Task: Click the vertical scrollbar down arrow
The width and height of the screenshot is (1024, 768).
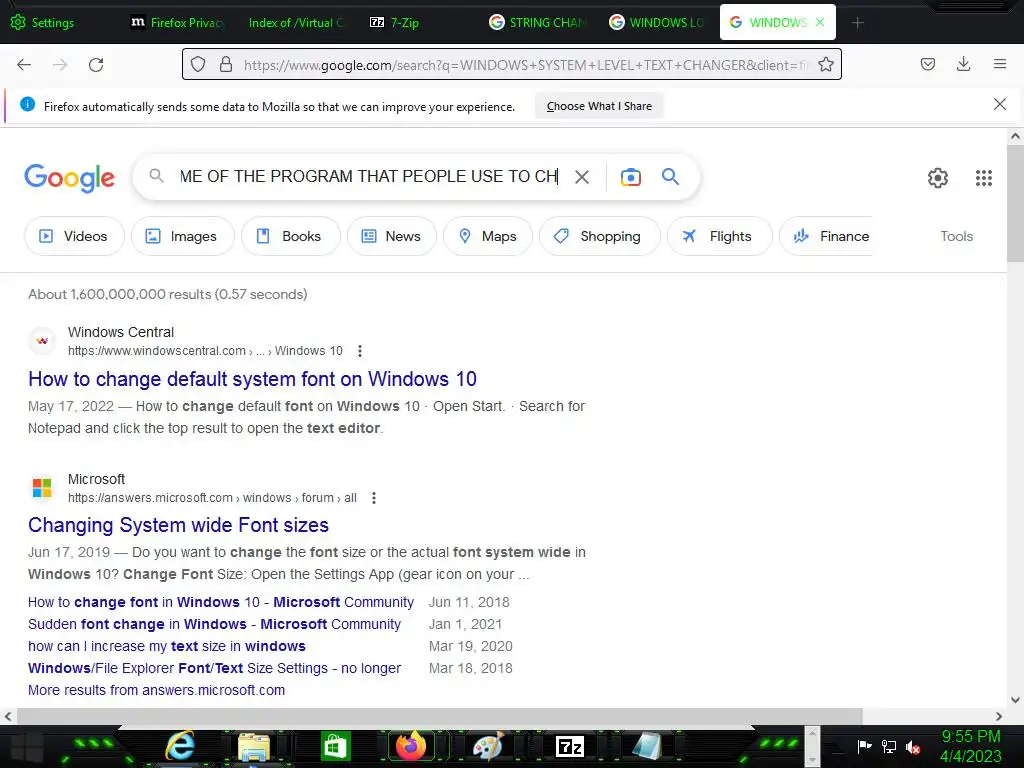Action: 1015,699
